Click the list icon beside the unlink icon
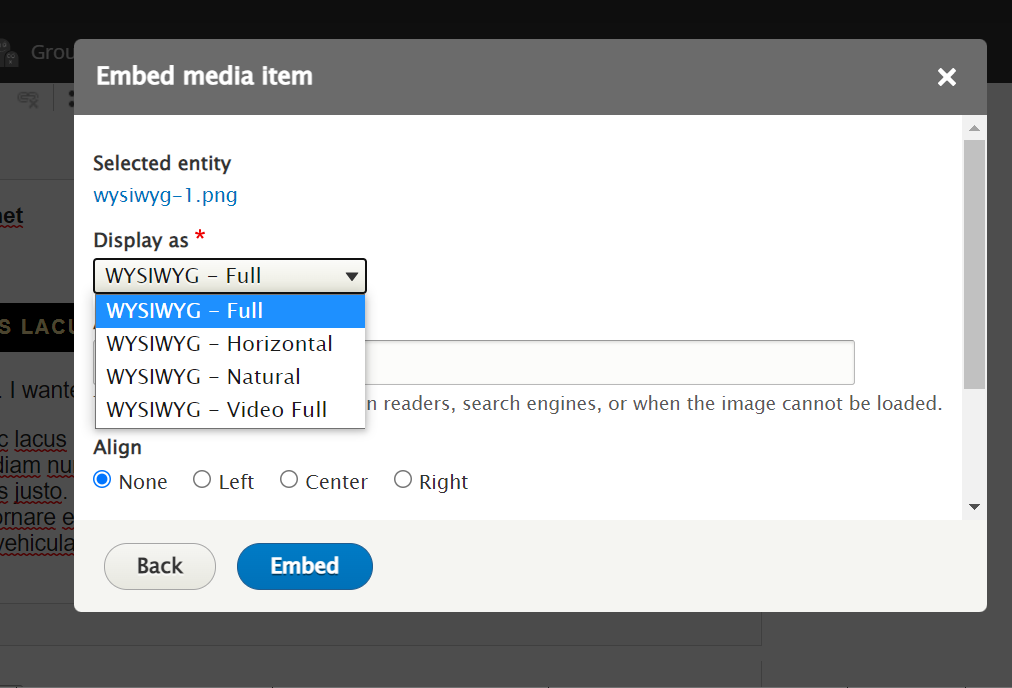1012x688 pixels. click(x=70, y=98)
